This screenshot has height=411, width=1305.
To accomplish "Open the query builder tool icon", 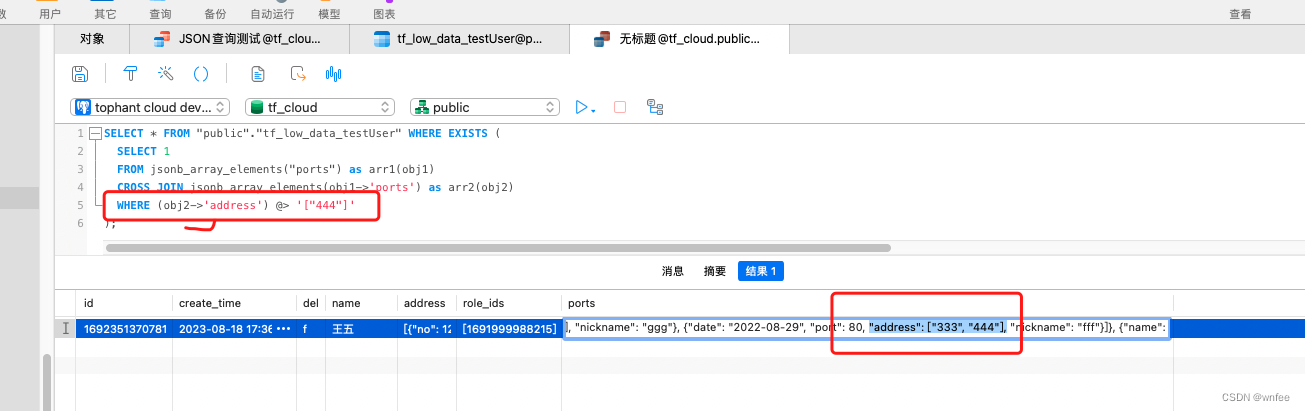I will coord(130,73).
